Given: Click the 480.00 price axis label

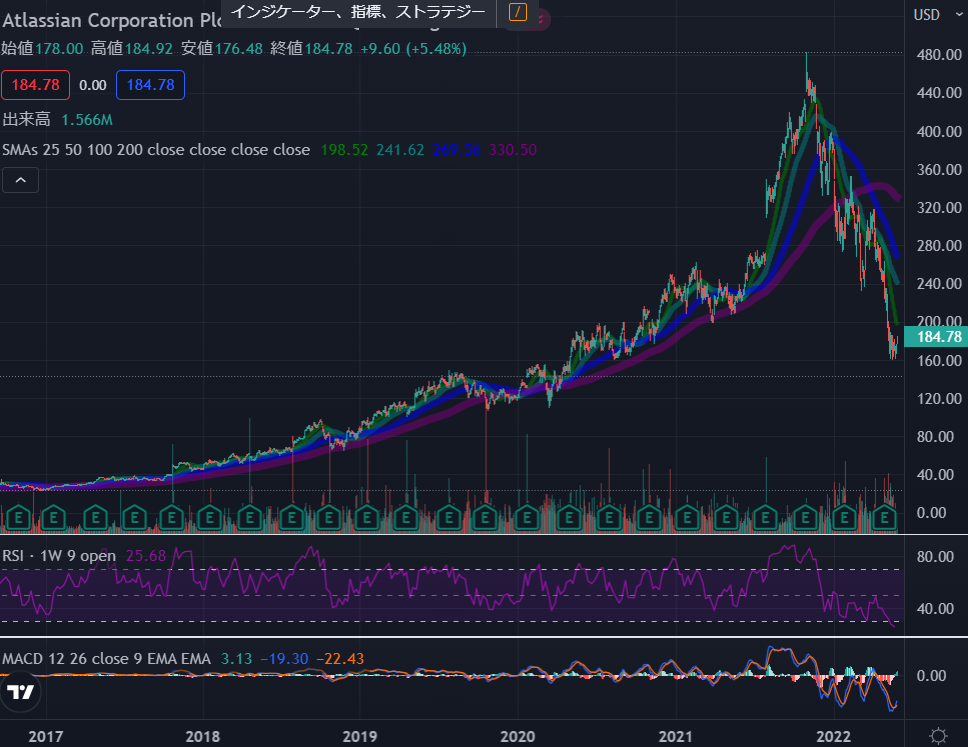Looking at the screenshot, I should click(939, 54).
